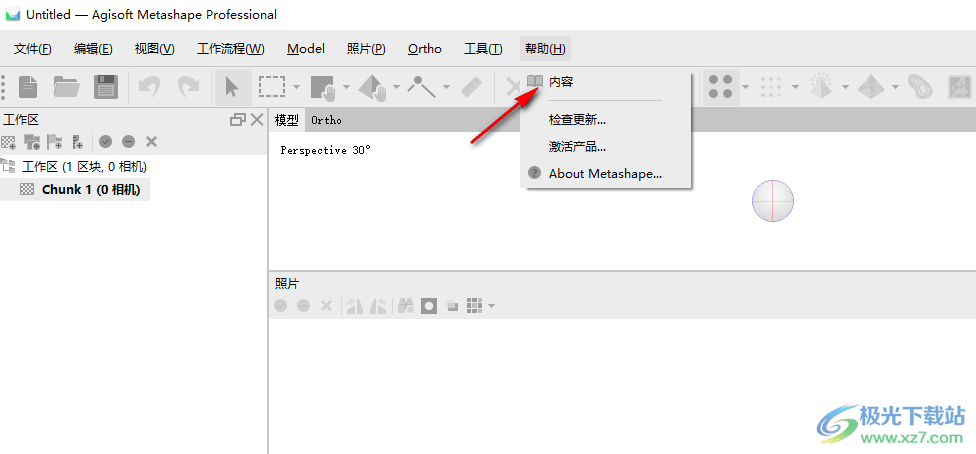
Task: Open the point cloud view dropdown arrow
Action: click(746, 87)
